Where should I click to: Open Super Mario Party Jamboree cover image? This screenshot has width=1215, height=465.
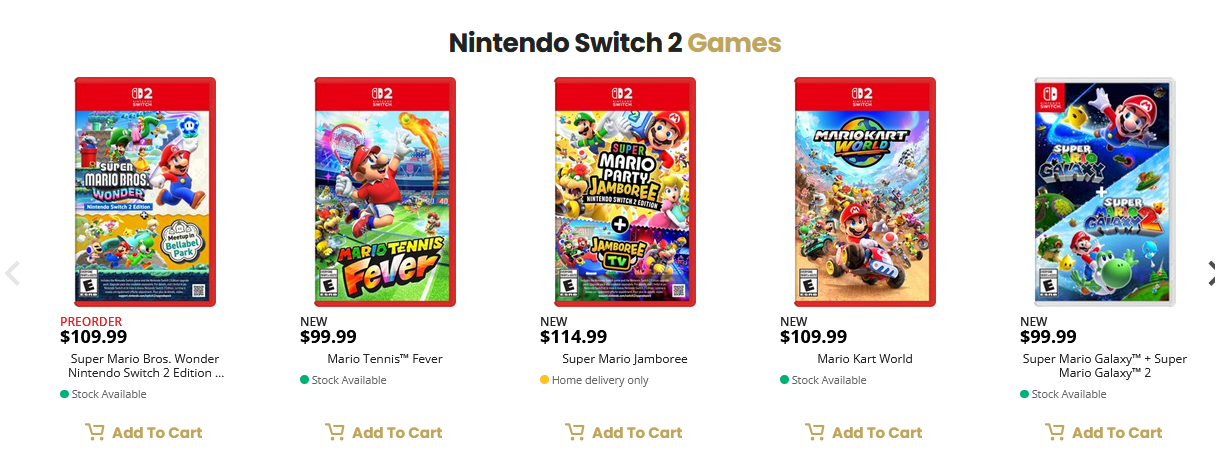(x=625, y=192)
